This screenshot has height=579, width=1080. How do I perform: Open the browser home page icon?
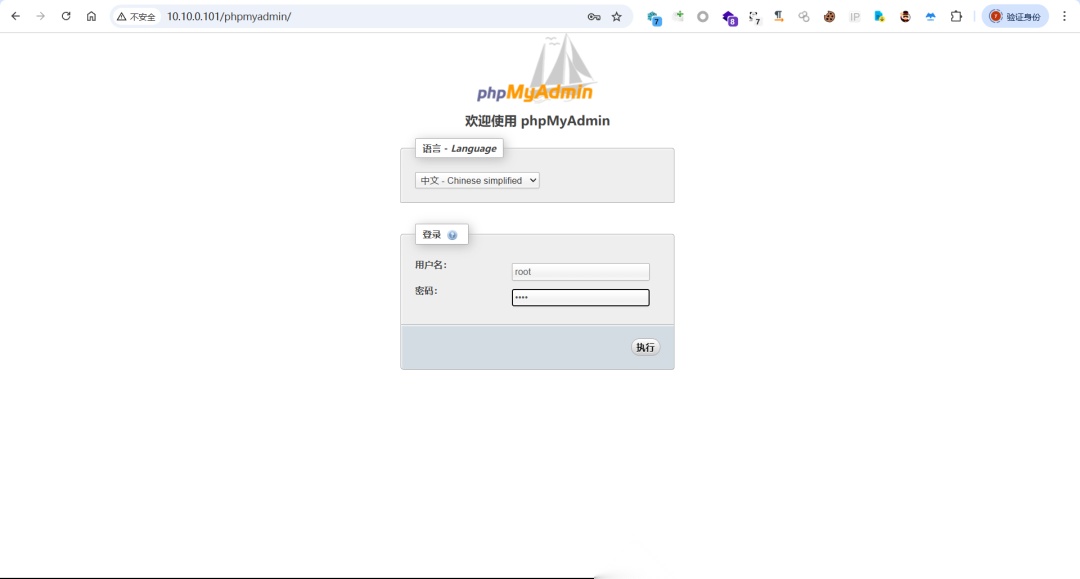[91, 17]
